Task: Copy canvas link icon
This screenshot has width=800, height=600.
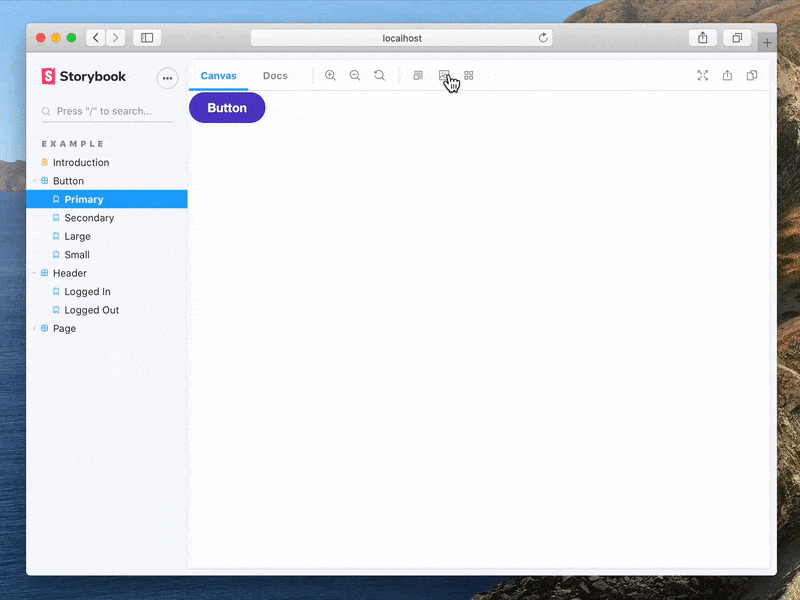Action: (752, 76)
